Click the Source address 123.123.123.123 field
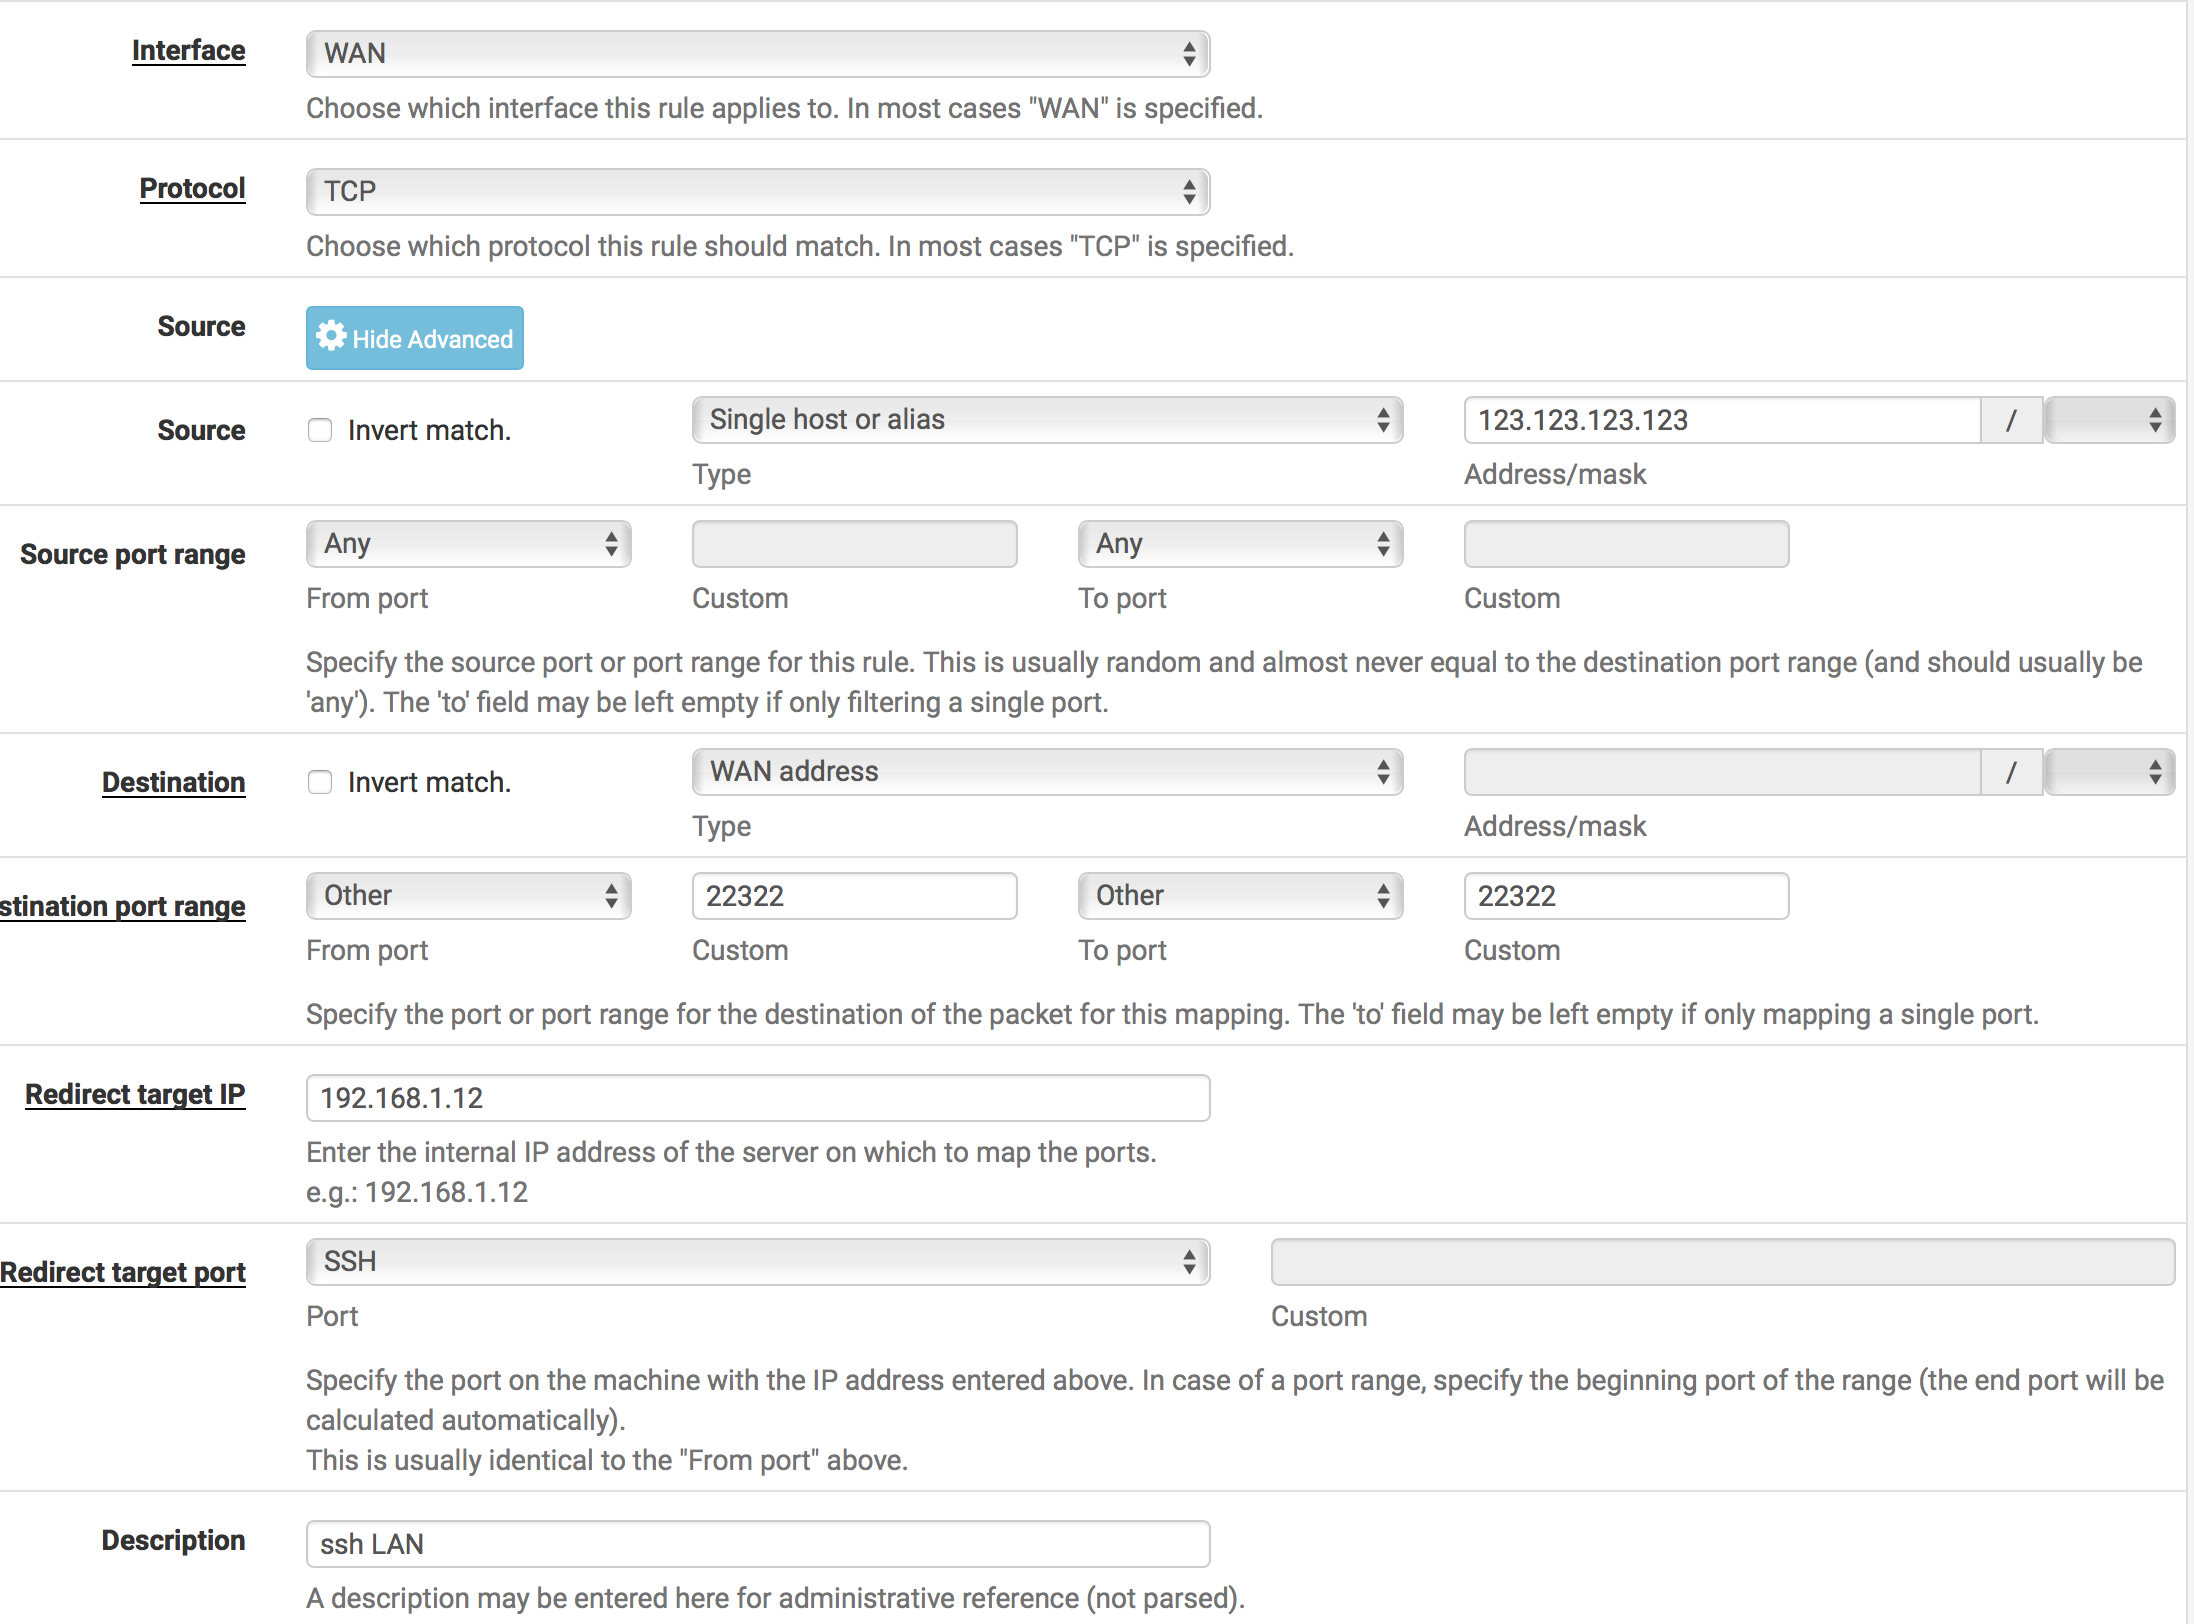 coord(1720,420)
